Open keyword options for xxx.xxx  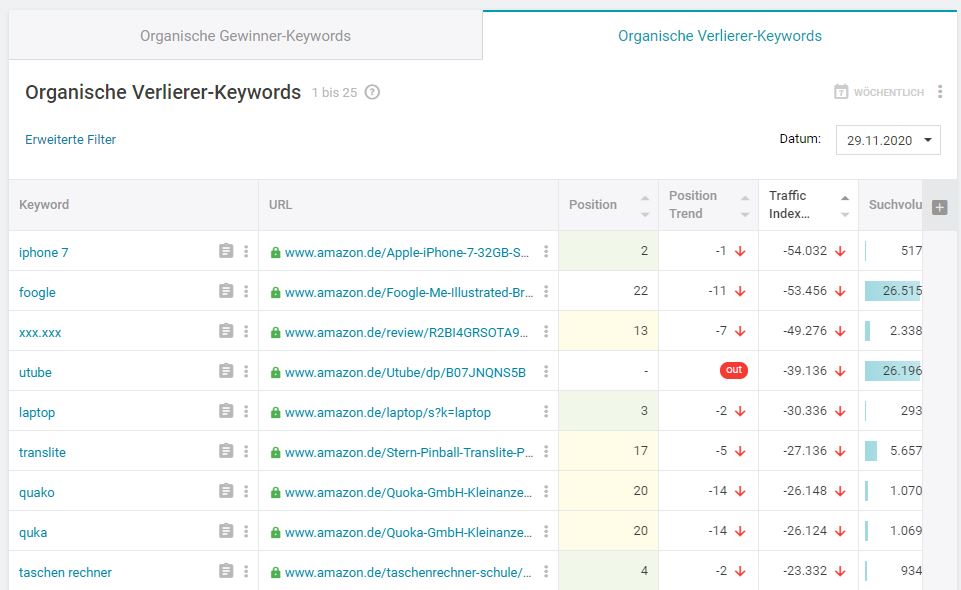pyautogui.click(x=246, y=331)
